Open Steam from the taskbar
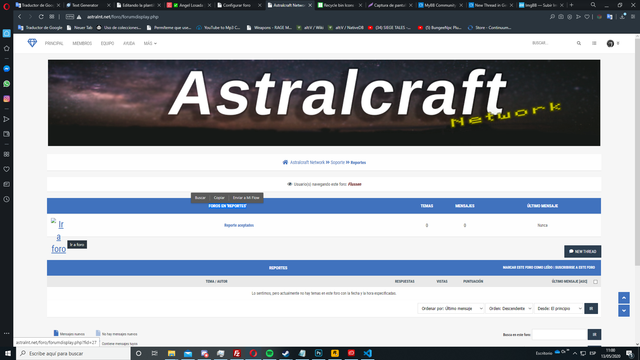640x360 pixels. [286, 353]
